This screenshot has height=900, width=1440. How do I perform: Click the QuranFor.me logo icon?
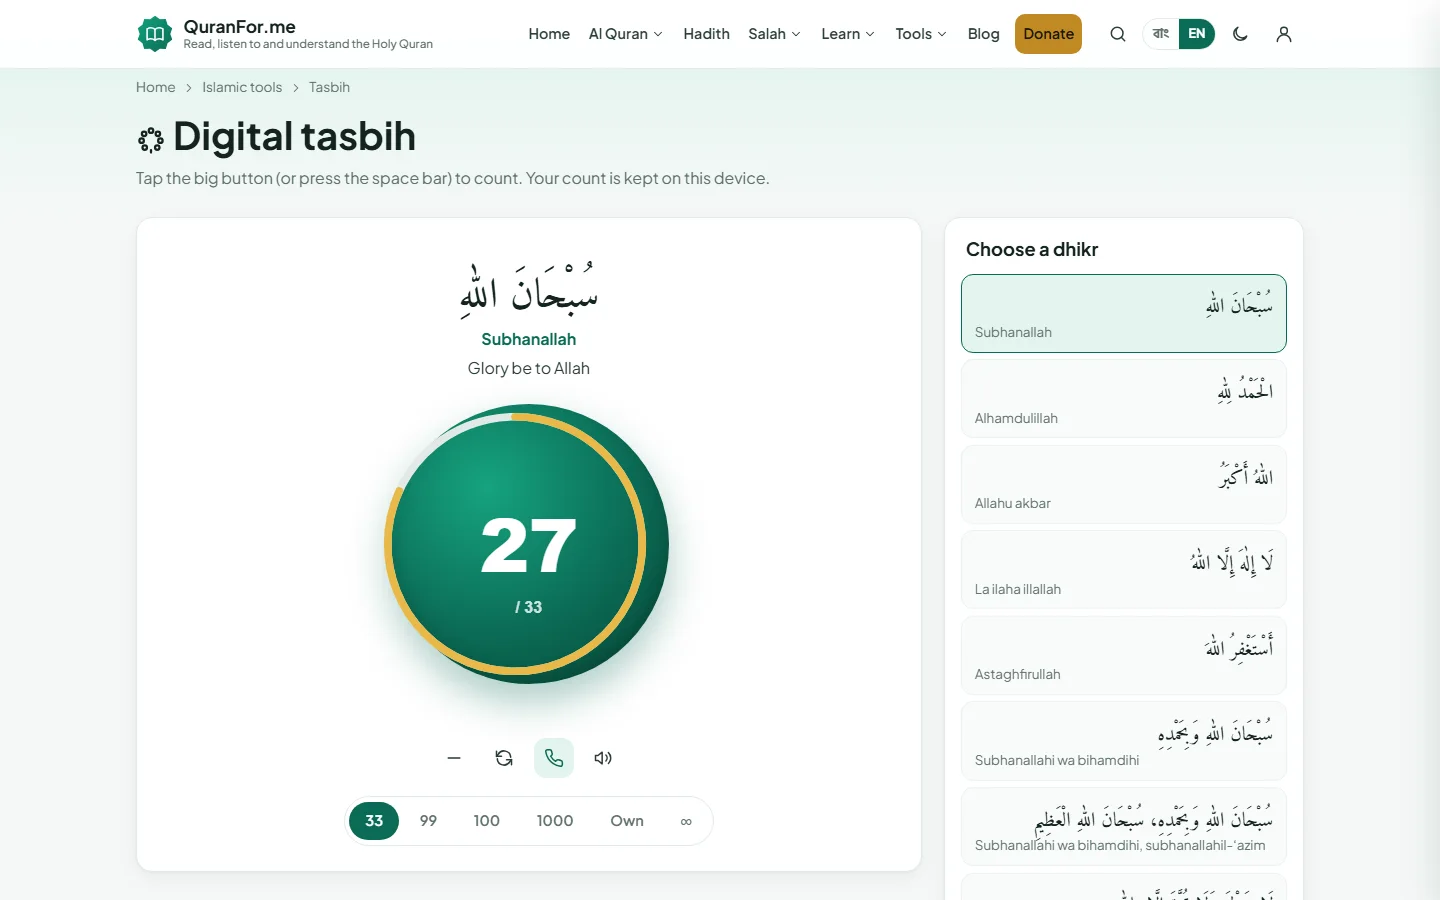pos(155,34)
